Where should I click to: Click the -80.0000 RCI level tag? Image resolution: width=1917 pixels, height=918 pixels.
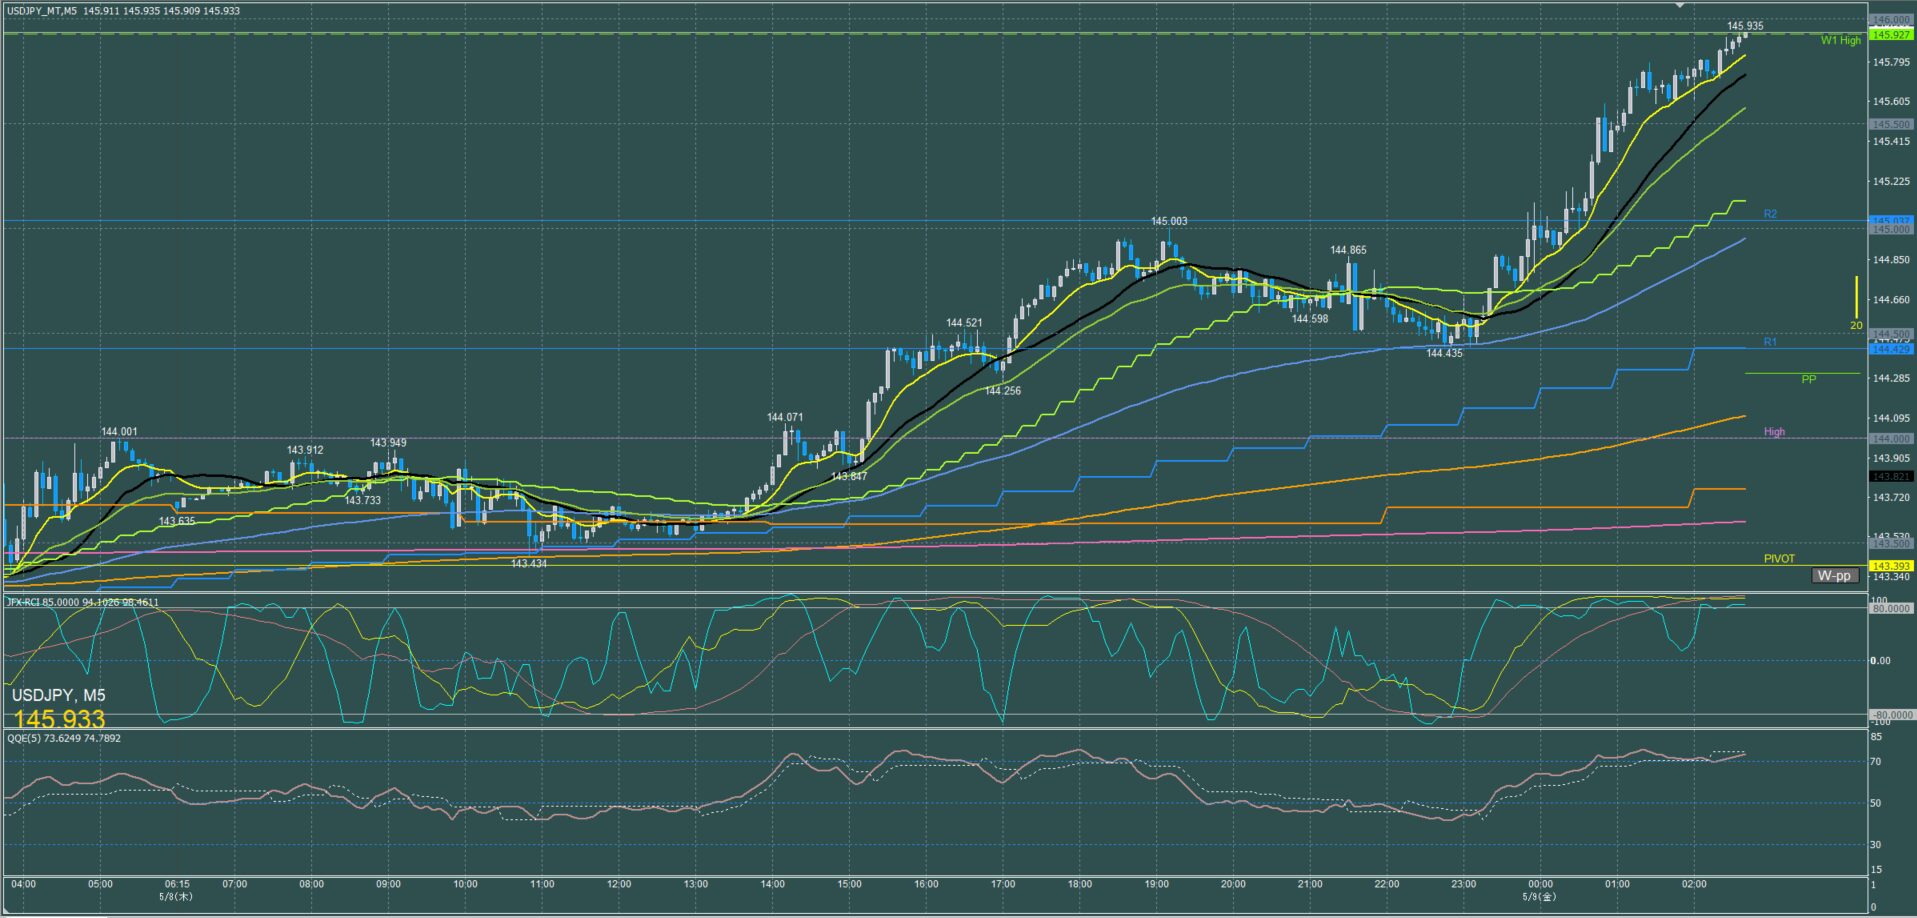pyautogui.click(x=1891, y=715)
